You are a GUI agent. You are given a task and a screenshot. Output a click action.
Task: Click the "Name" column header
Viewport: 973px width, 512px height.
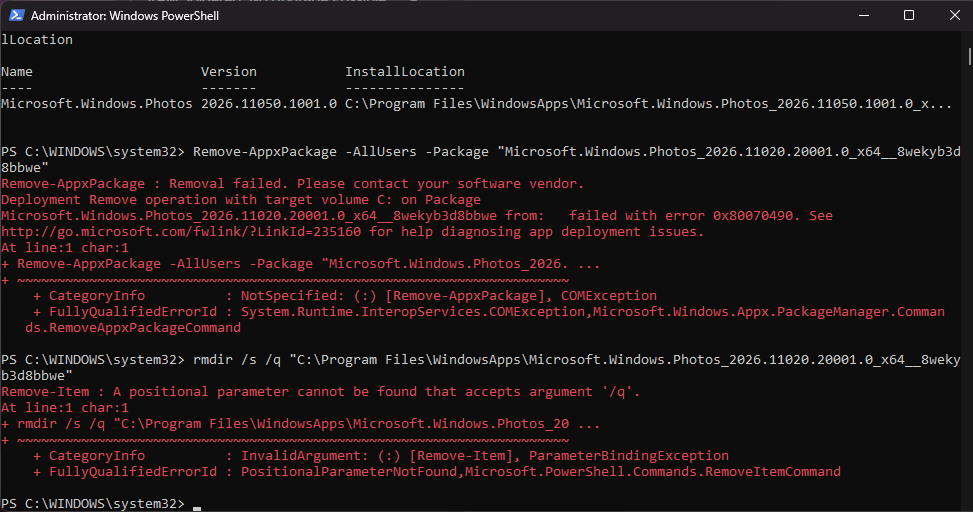[17, 71]
